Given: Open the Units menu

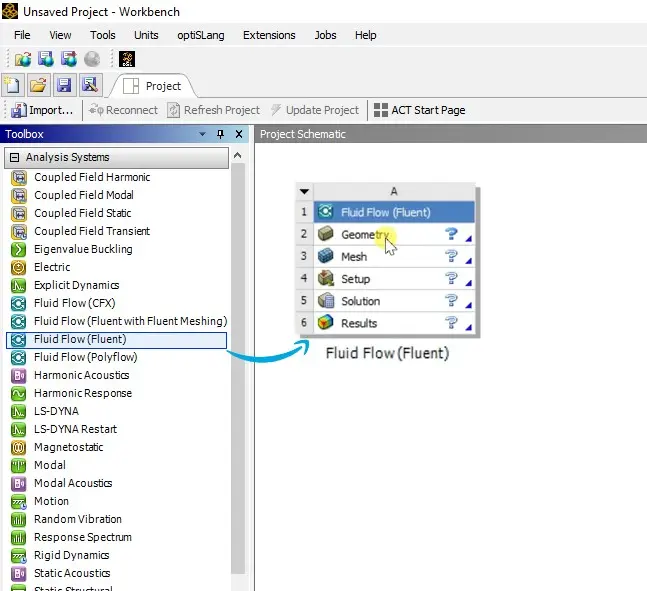Looking at the screenshot, I should (146, 35).
